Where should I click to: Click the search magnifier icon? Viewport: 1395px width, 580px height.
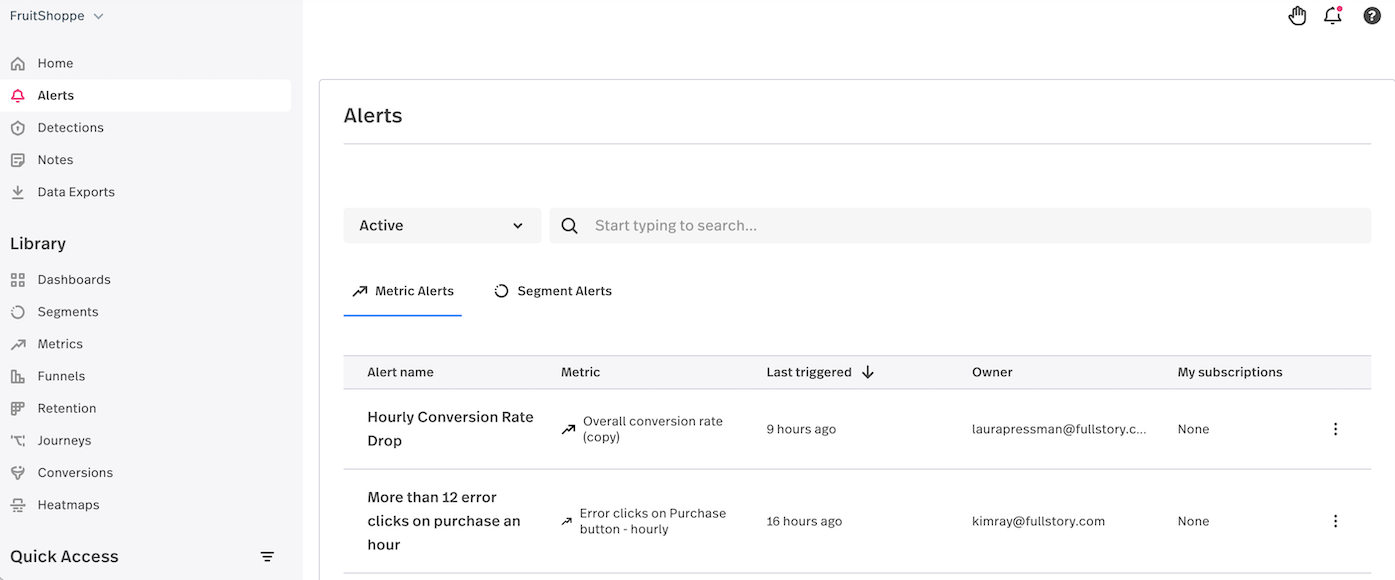coord(570,226)
